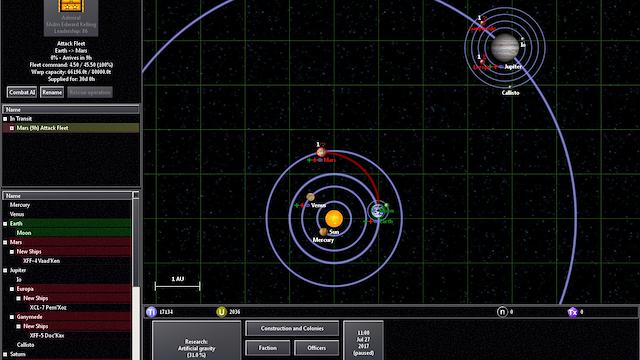Viewport: 640px width, 360px height.
Task: Open the Officers screen
Action: click(x=317, y=348)
